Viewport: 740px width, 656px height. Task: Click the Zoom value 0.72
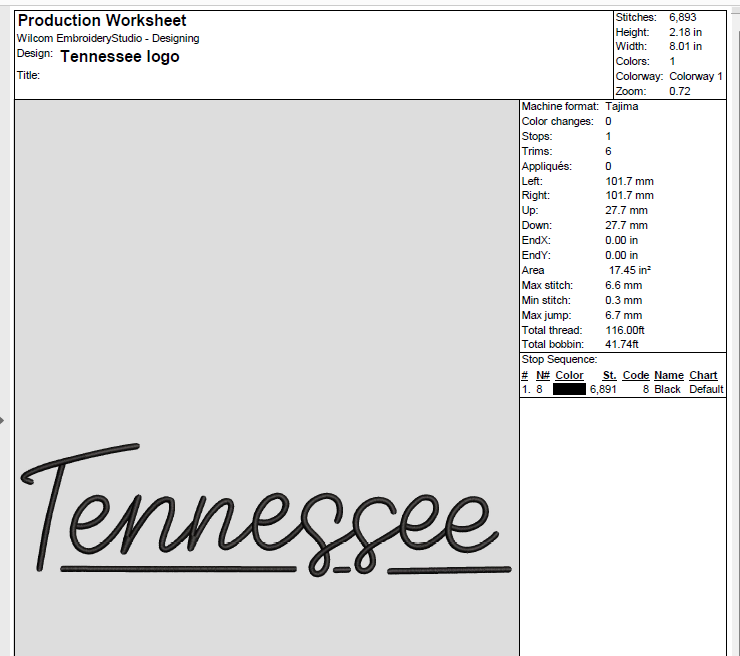pos(680,91)
